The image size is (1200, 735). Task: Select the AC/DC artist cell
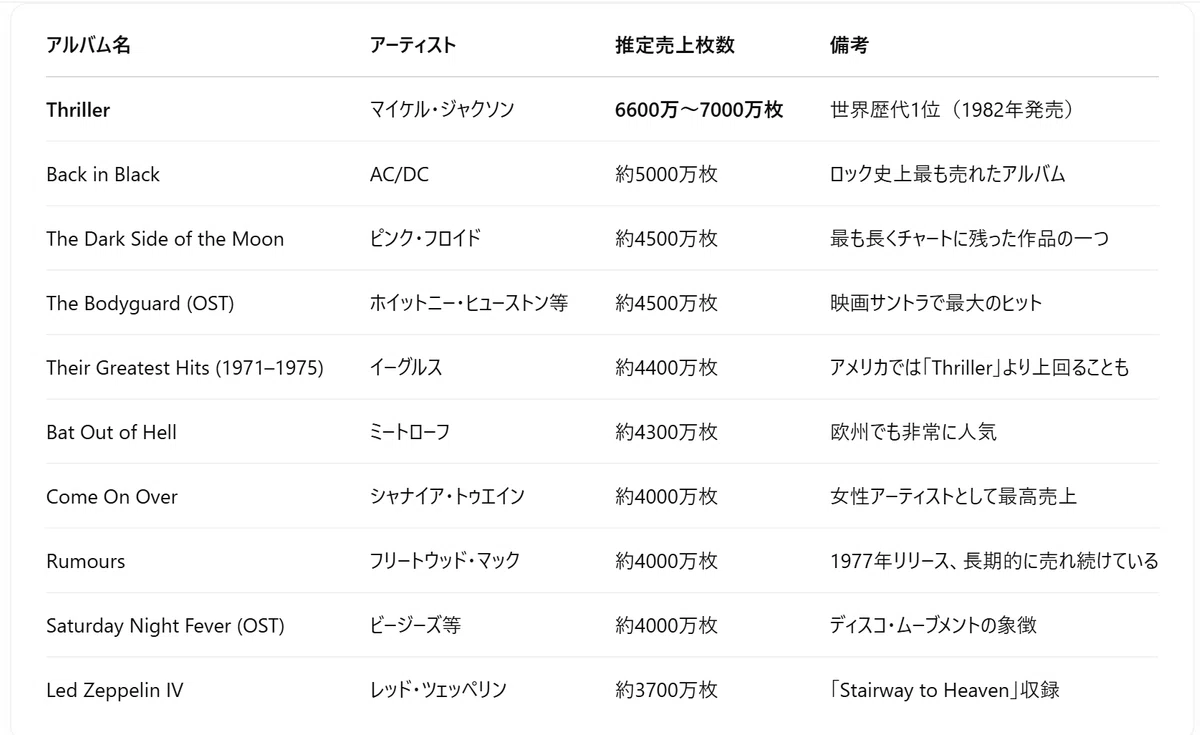[399, 174]
